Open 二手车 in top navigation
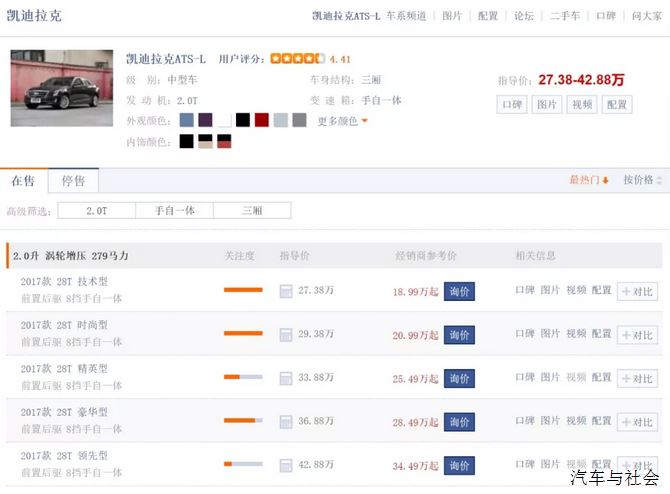Image resolution: width=670 pixels, height=494 pixels. tap(565, 16)
